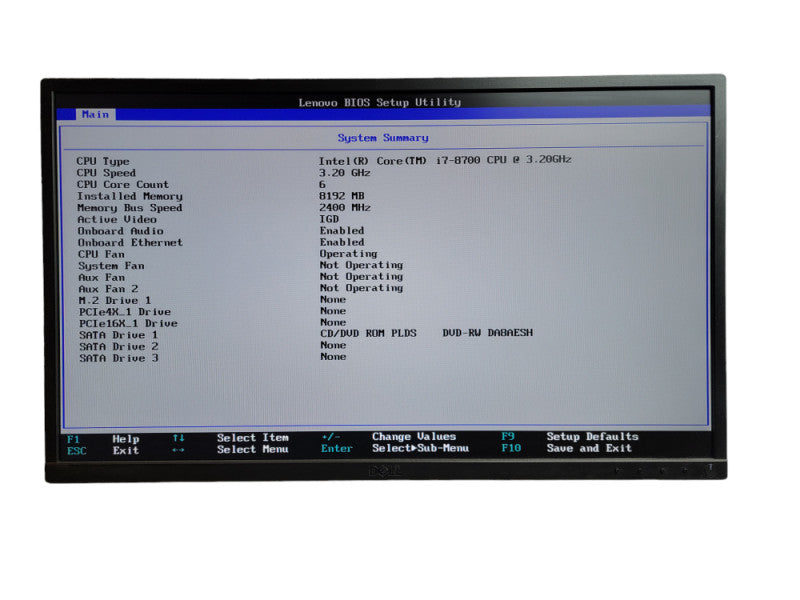Click the Help label in footer
This screenshot has height=600, width=800.
126,439
